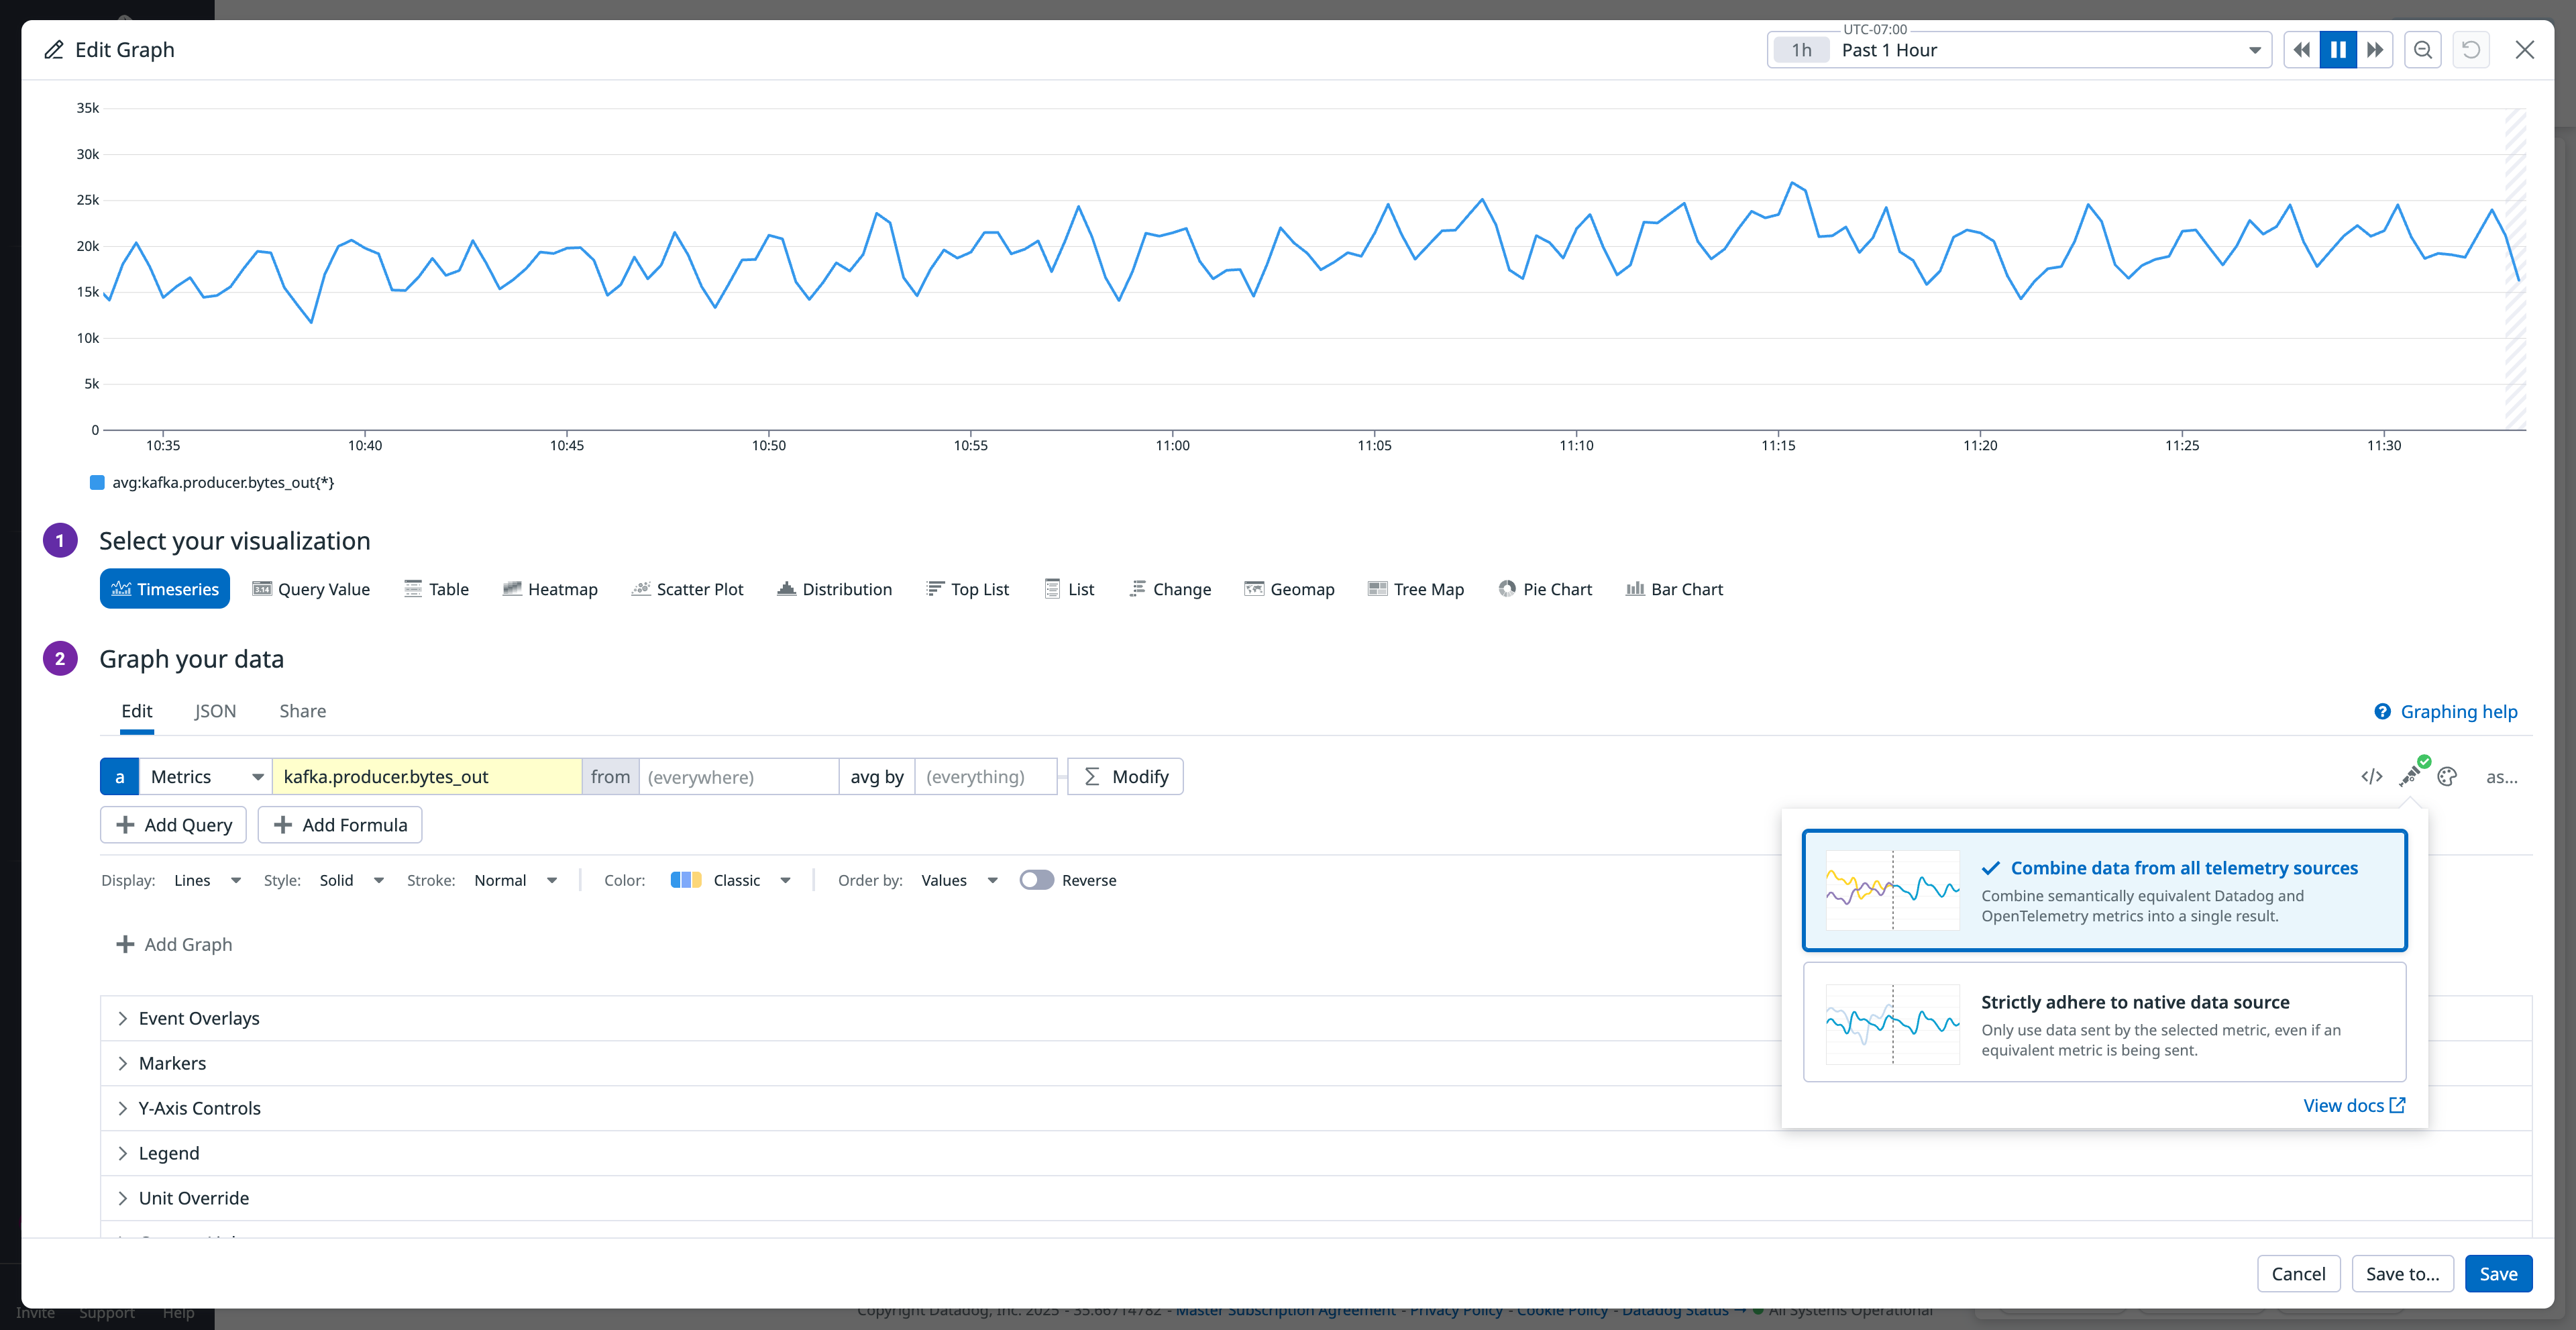Open the Share tab
This screenshot has width=2576, height=1330.
click(302, 711)
